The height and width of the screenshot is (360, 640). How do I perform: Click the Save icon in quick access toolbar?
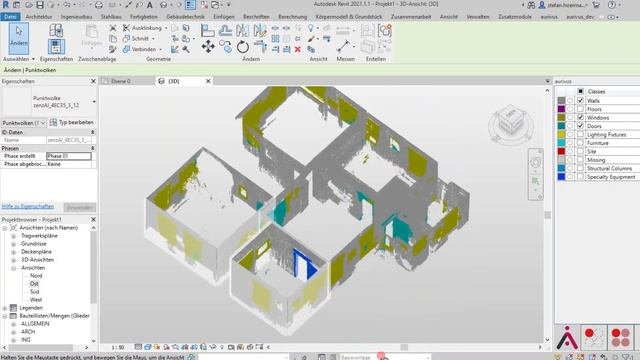40,5
